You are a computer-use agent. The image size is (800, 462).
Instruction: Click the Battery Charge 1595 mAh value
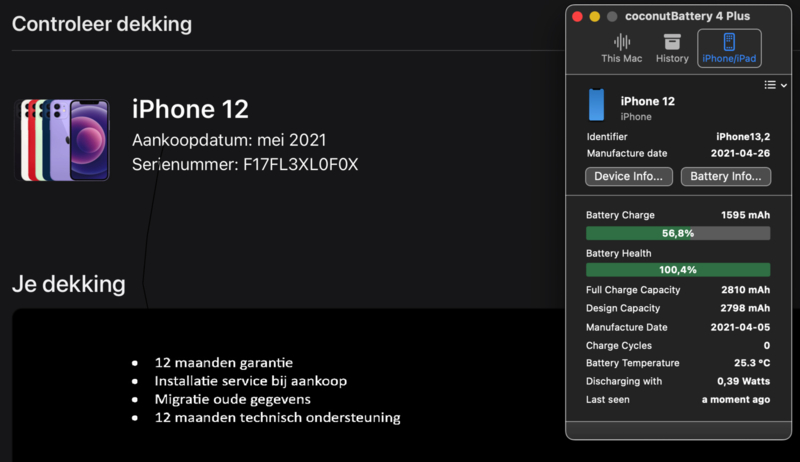pyautogui.click(x=745, y=215)
